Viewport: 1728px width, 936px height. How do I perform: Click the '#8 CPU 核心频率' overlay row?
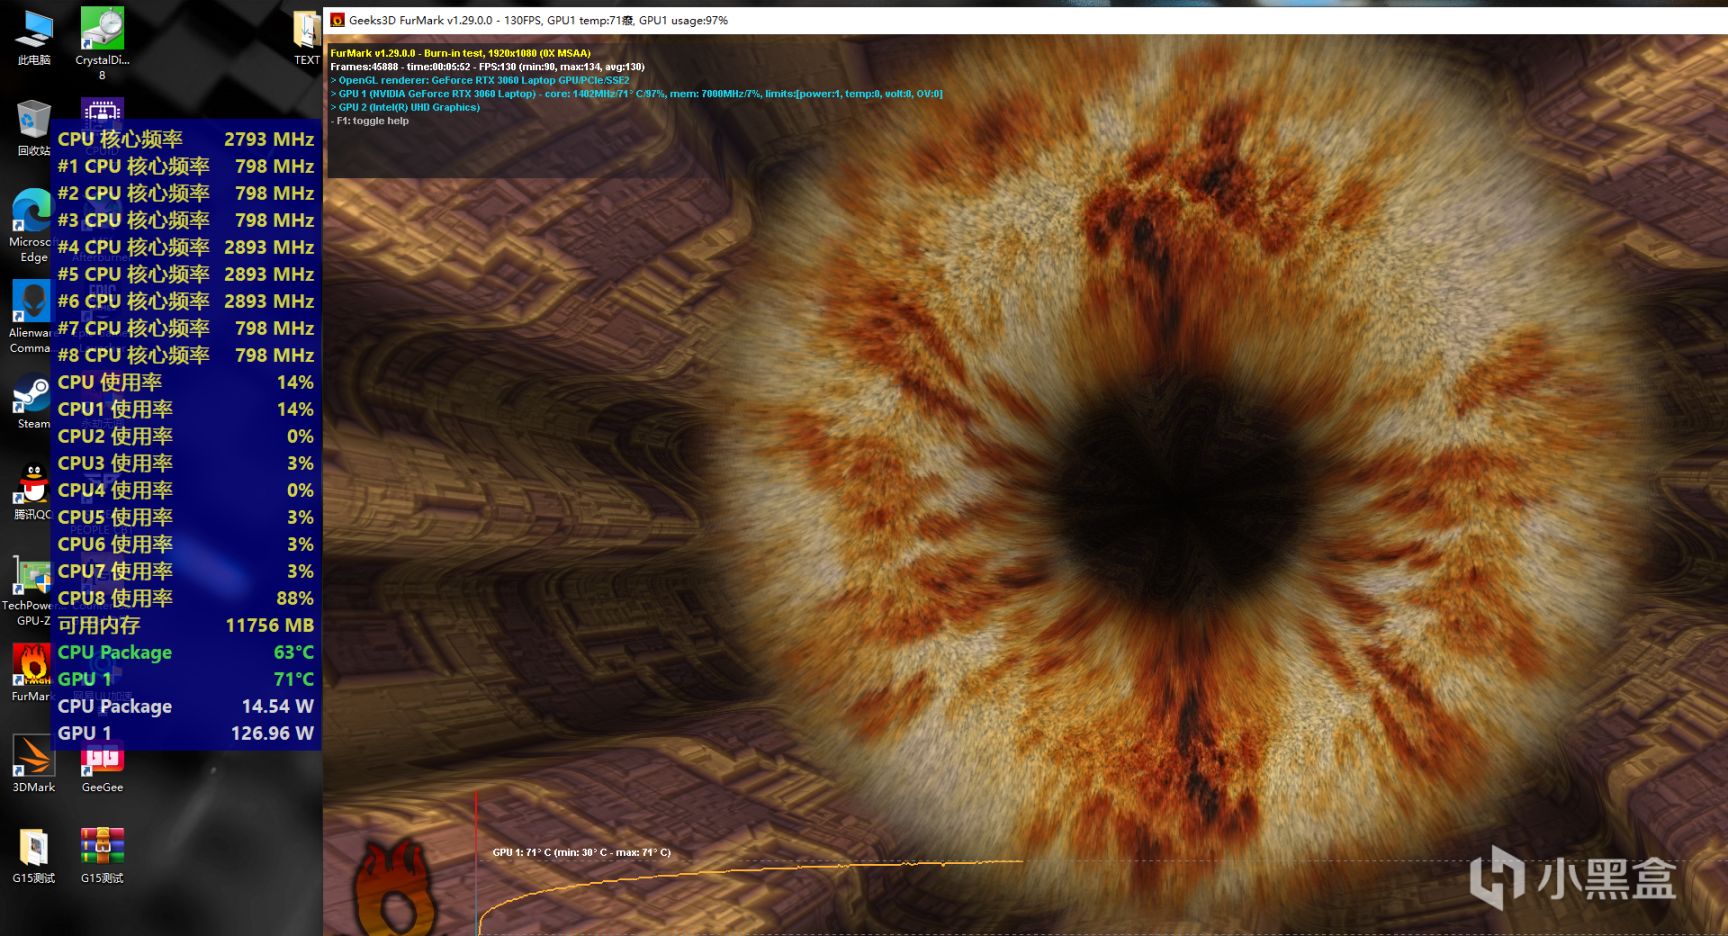pyautogui.click(x=186, y=355)
